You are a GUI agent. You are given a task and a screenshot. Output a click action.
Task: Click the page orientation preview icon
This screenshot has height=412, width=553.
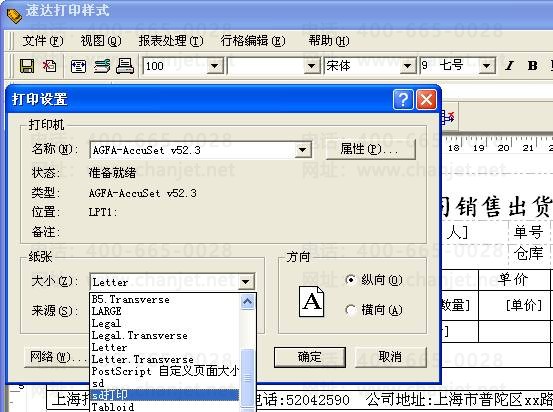311,301
